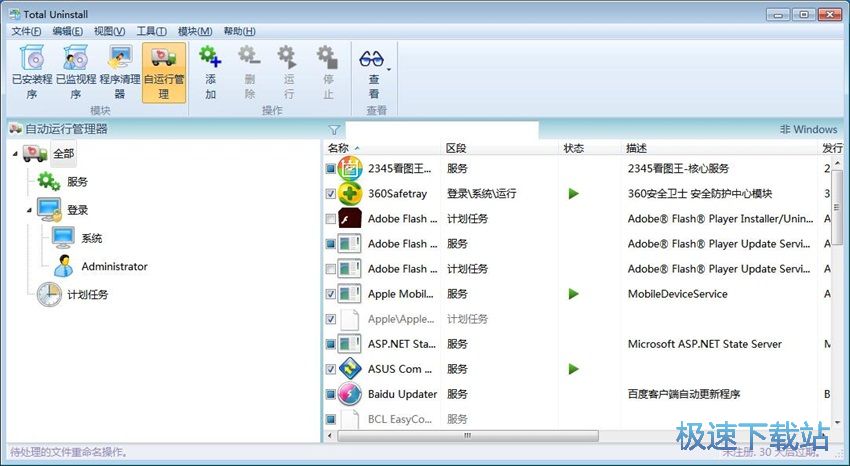Toggle checkbox for 2345看图王 row
This screenshot has height=466, width=850.
(x=331, y=169)
